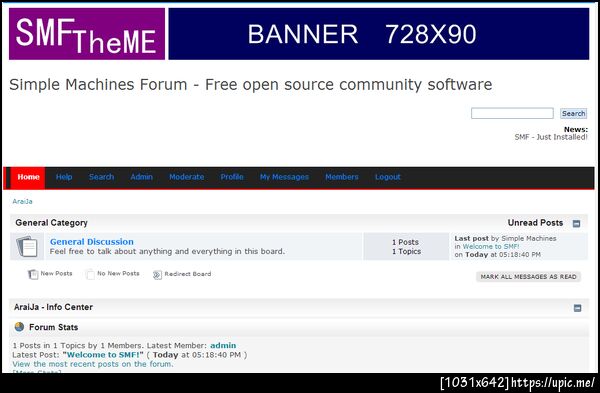
Task: Open the Home menu tab
Action: [28, 177]
